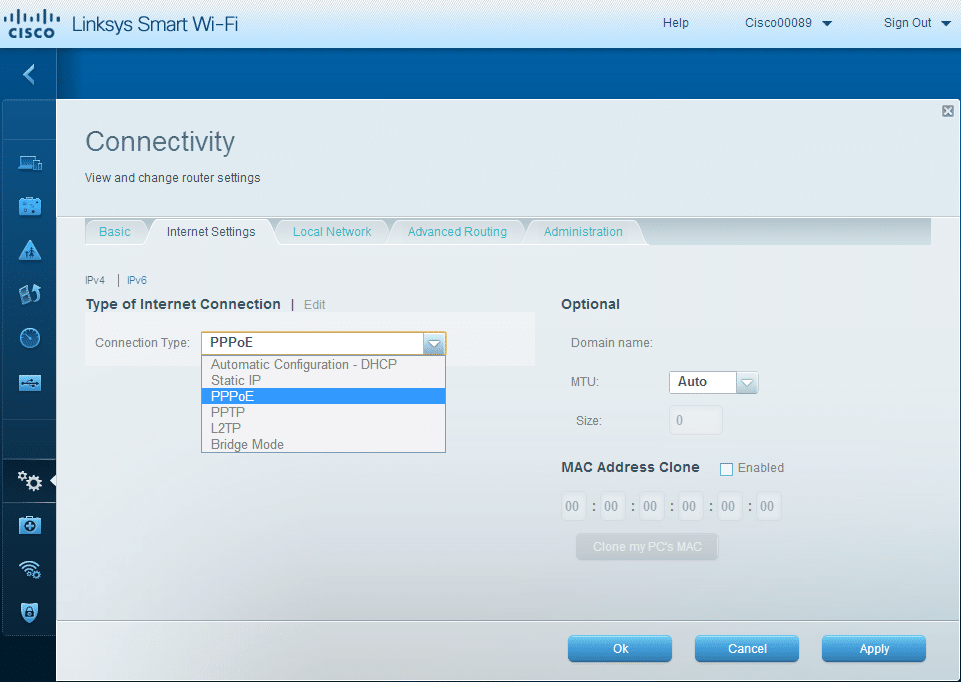
Task: Switch to IPv6 settings link
Action: click(137, 280)
